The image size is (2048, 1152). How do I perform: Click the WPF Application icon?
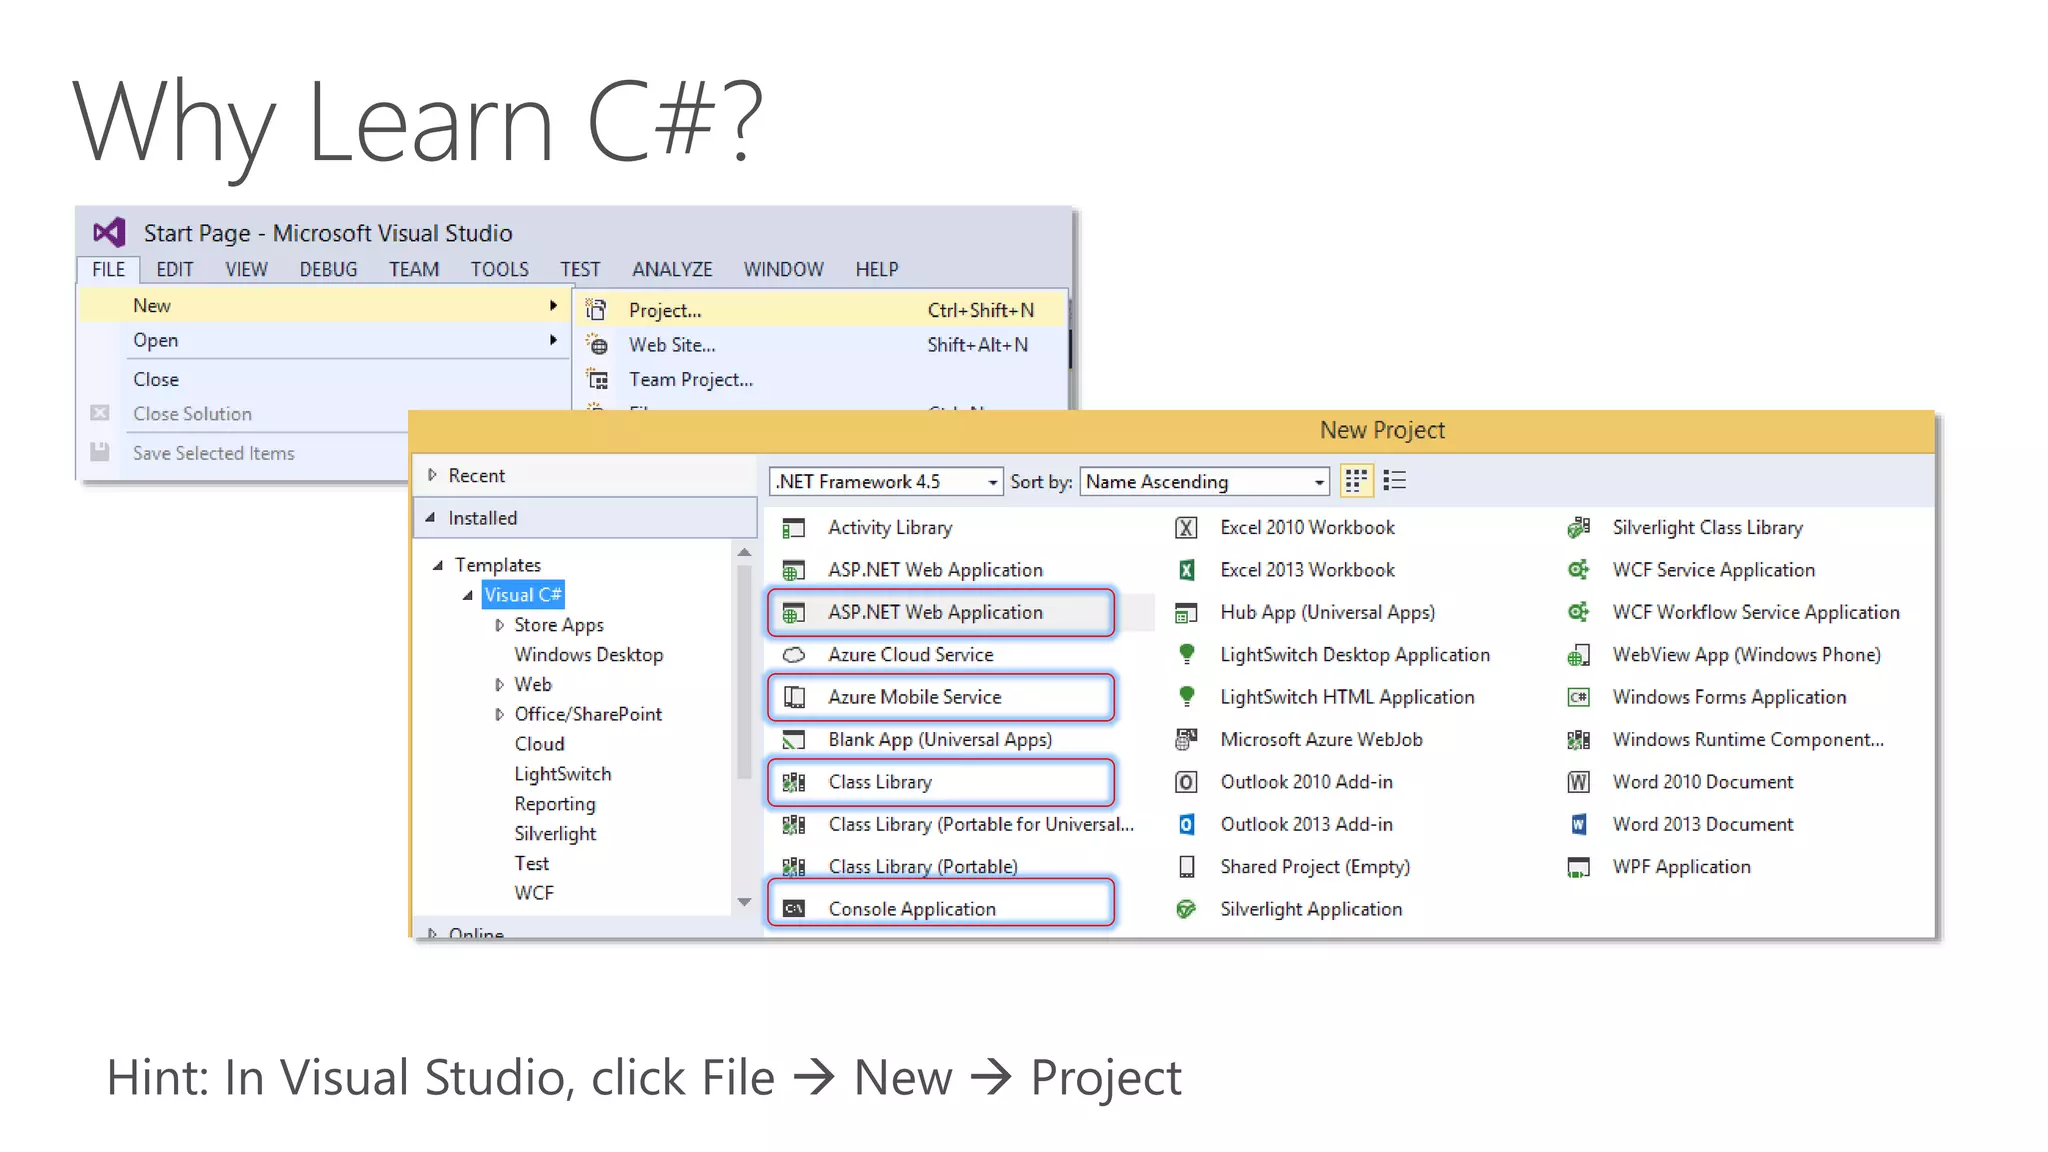(1578, 867)
